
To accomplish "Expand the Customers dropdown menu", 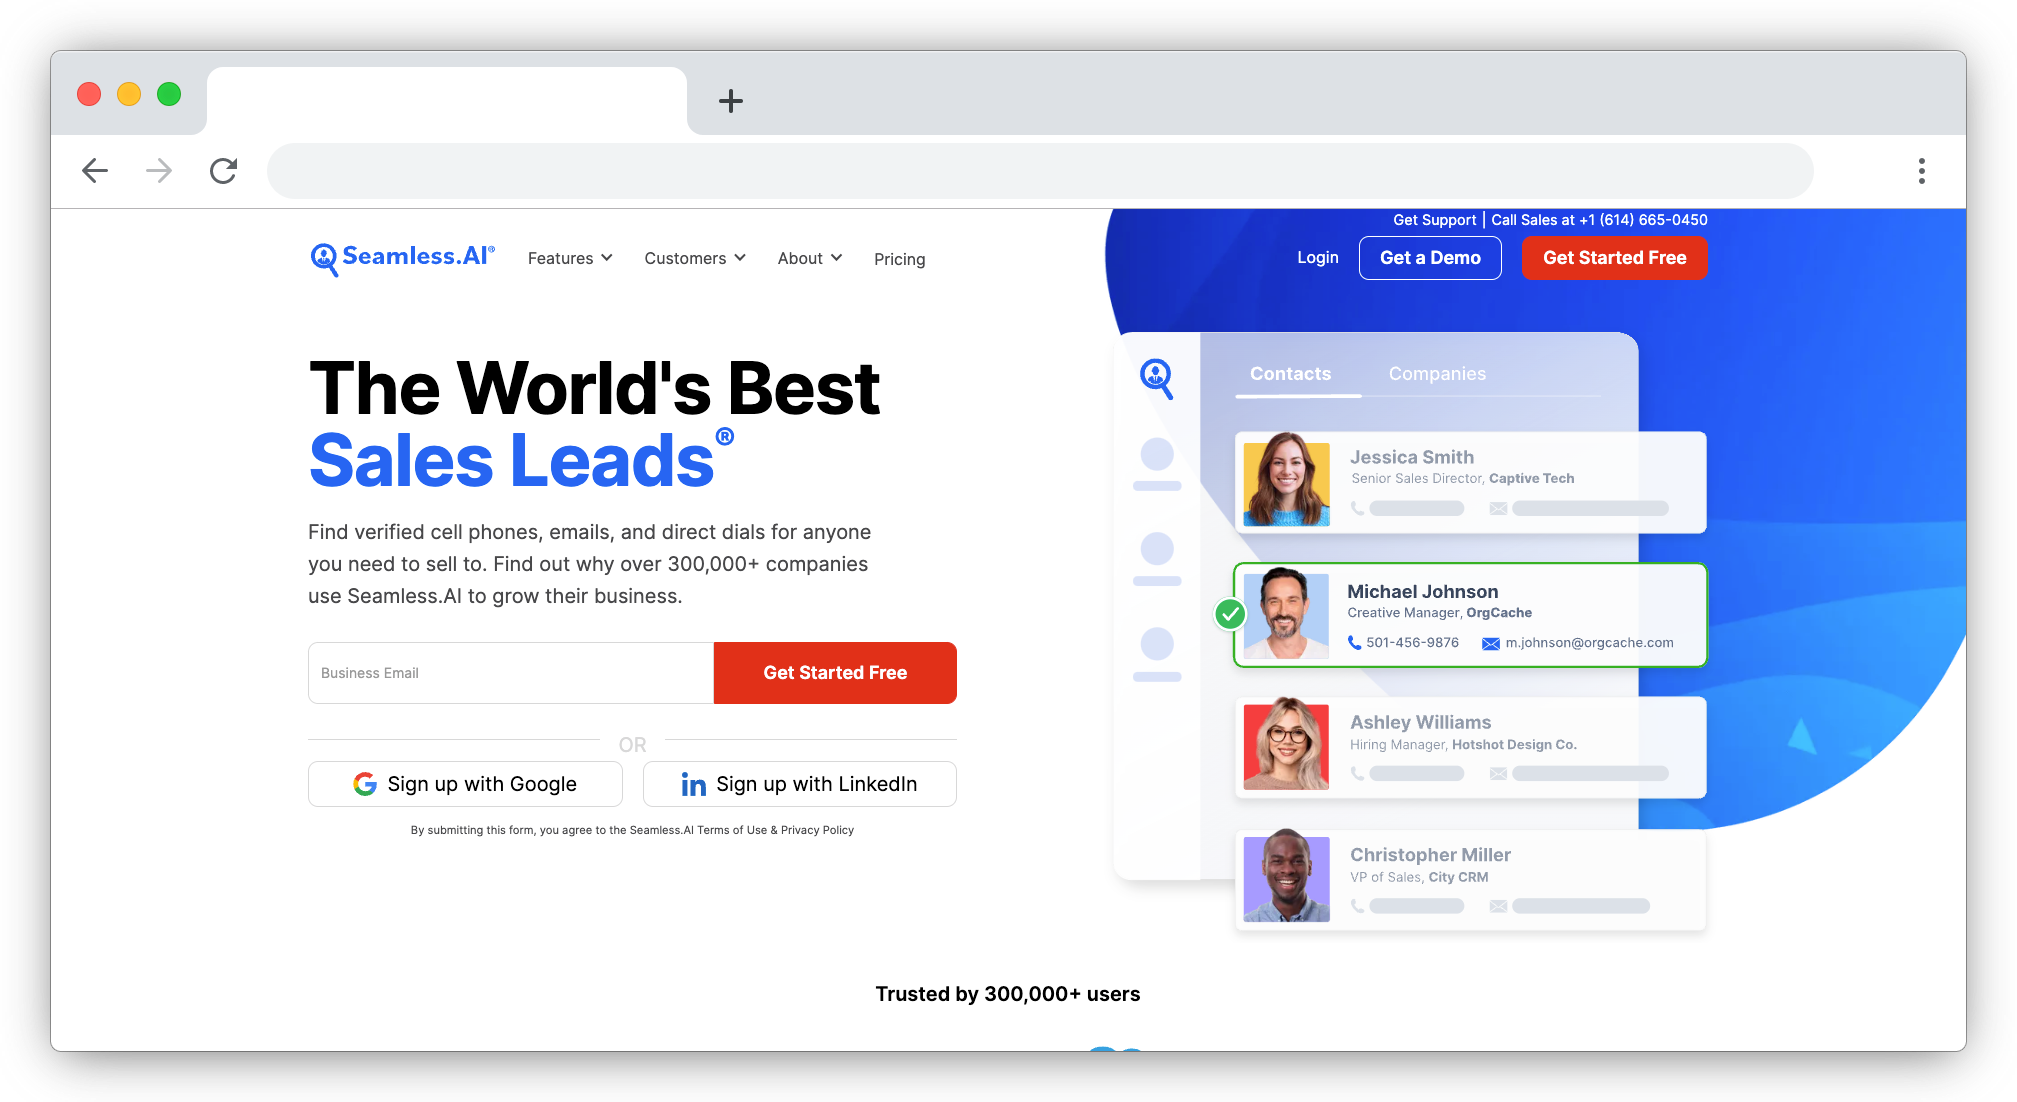I will (x=693, y=256).
